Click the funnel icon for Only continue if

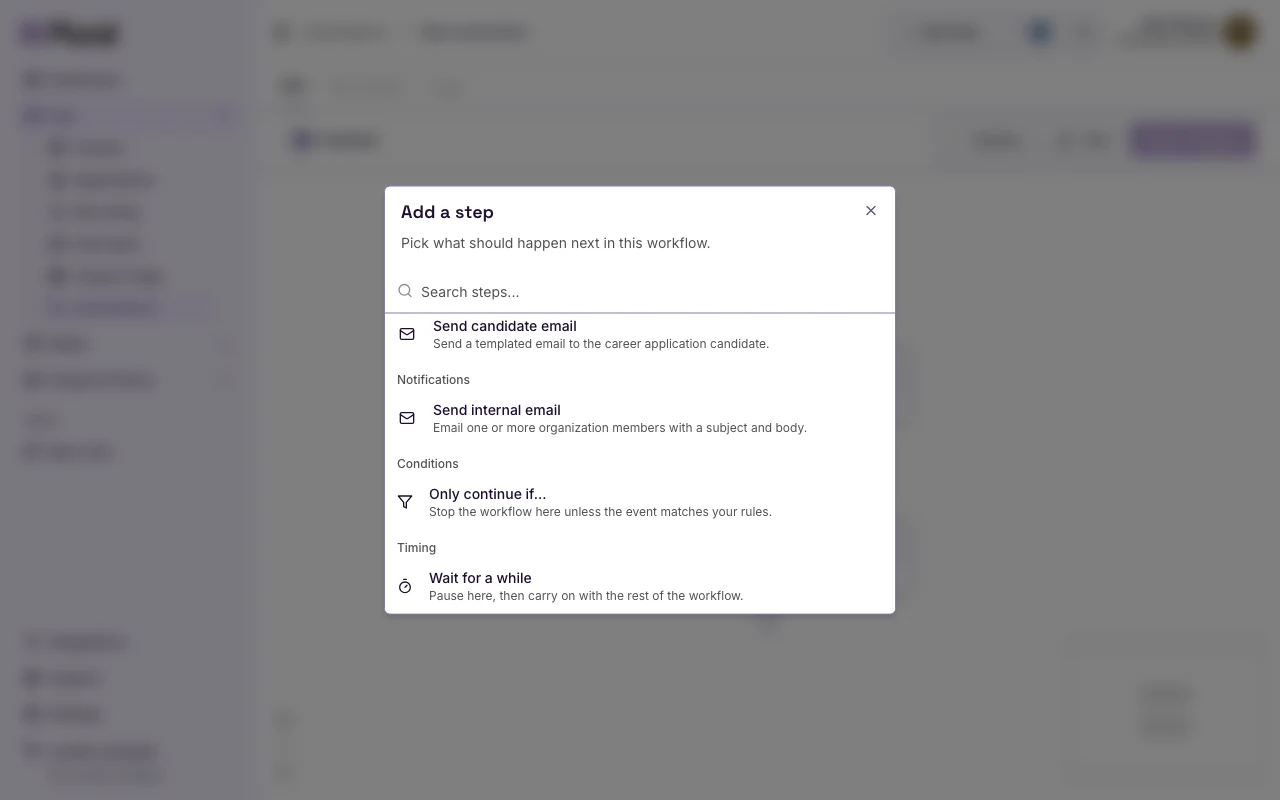pyautogui.click(x=405, y=502)
